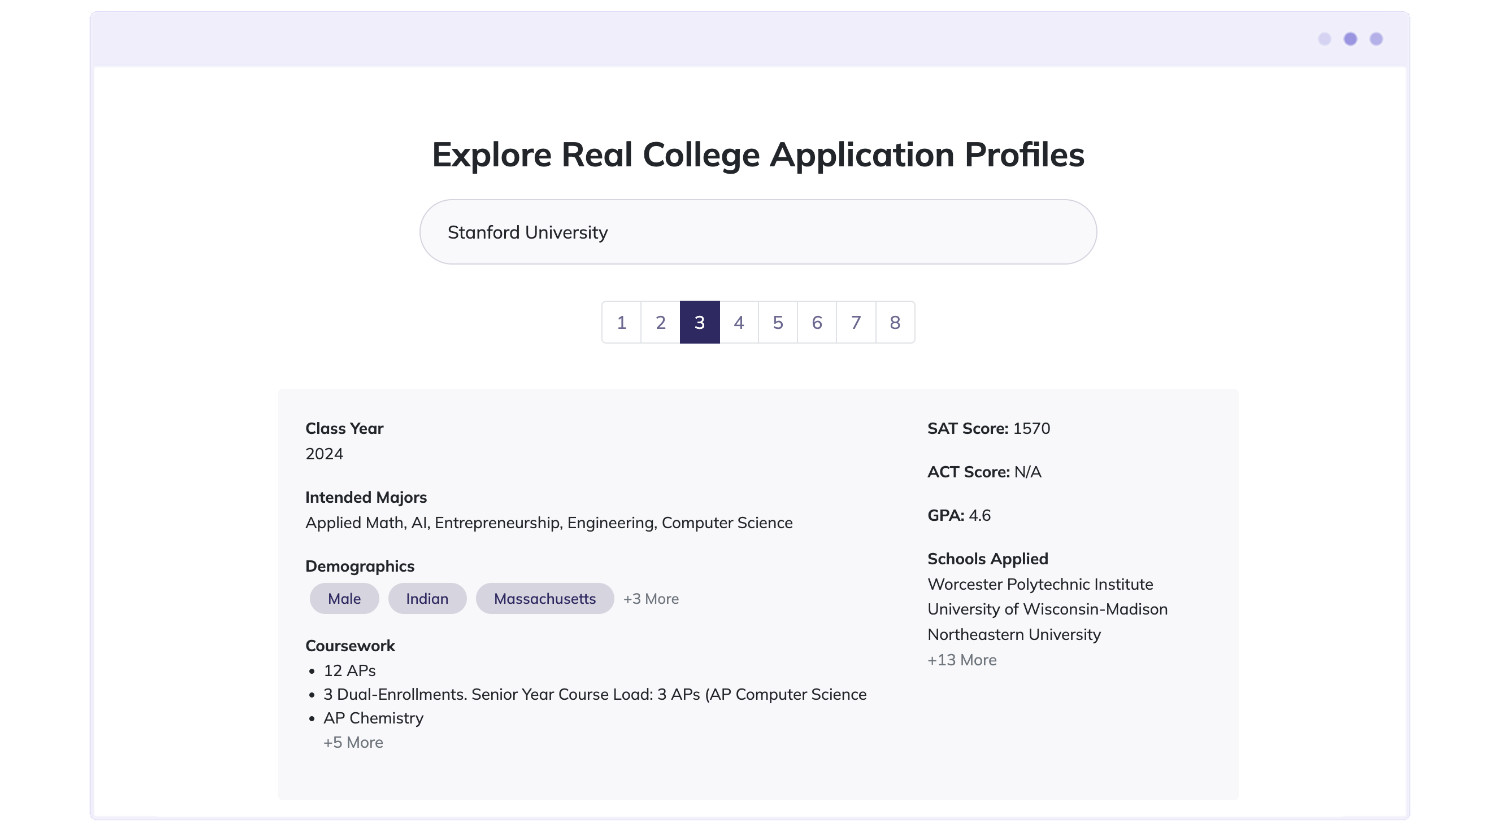Open the Stanford University search field
The image size is (1500, 835).
[758, 232]
